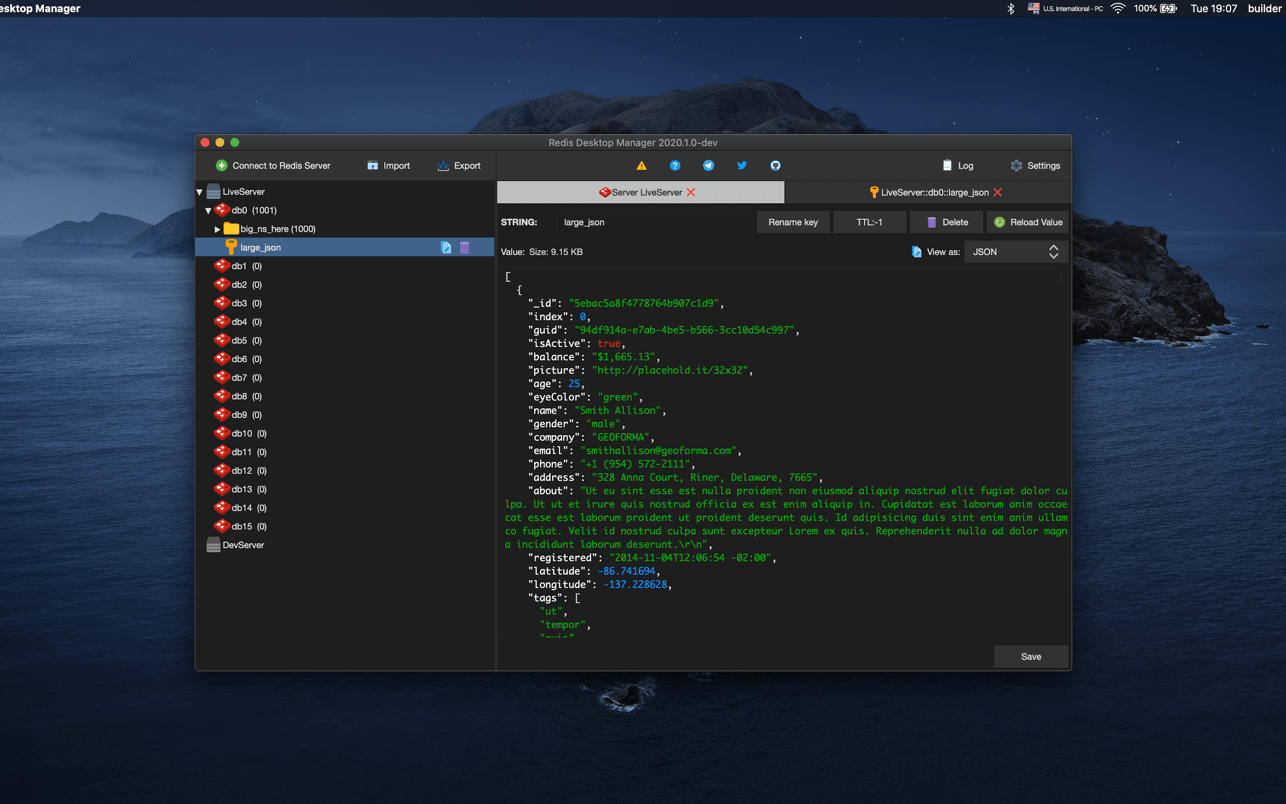Select db1 (0) in the tree
Viewport: 1286px width, 804px height.
246,266
